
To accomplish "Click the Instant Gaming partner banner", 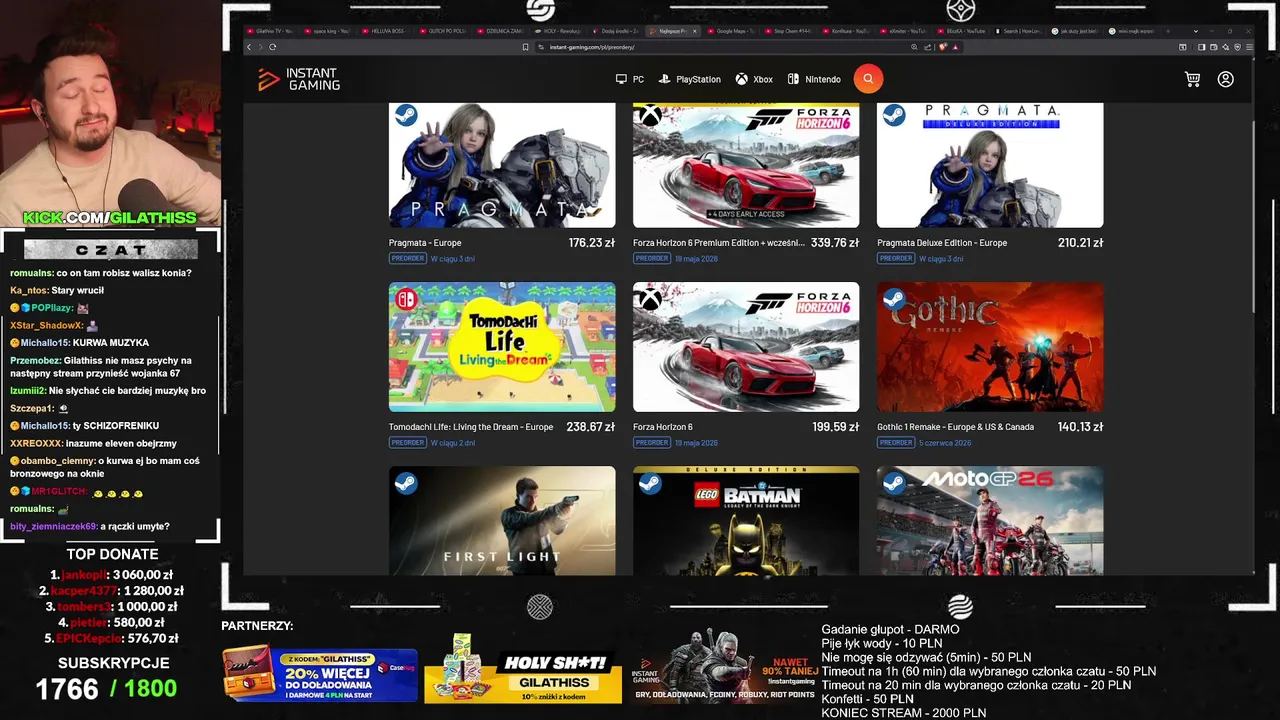I will pyautogui.click(x=725, y=668).
